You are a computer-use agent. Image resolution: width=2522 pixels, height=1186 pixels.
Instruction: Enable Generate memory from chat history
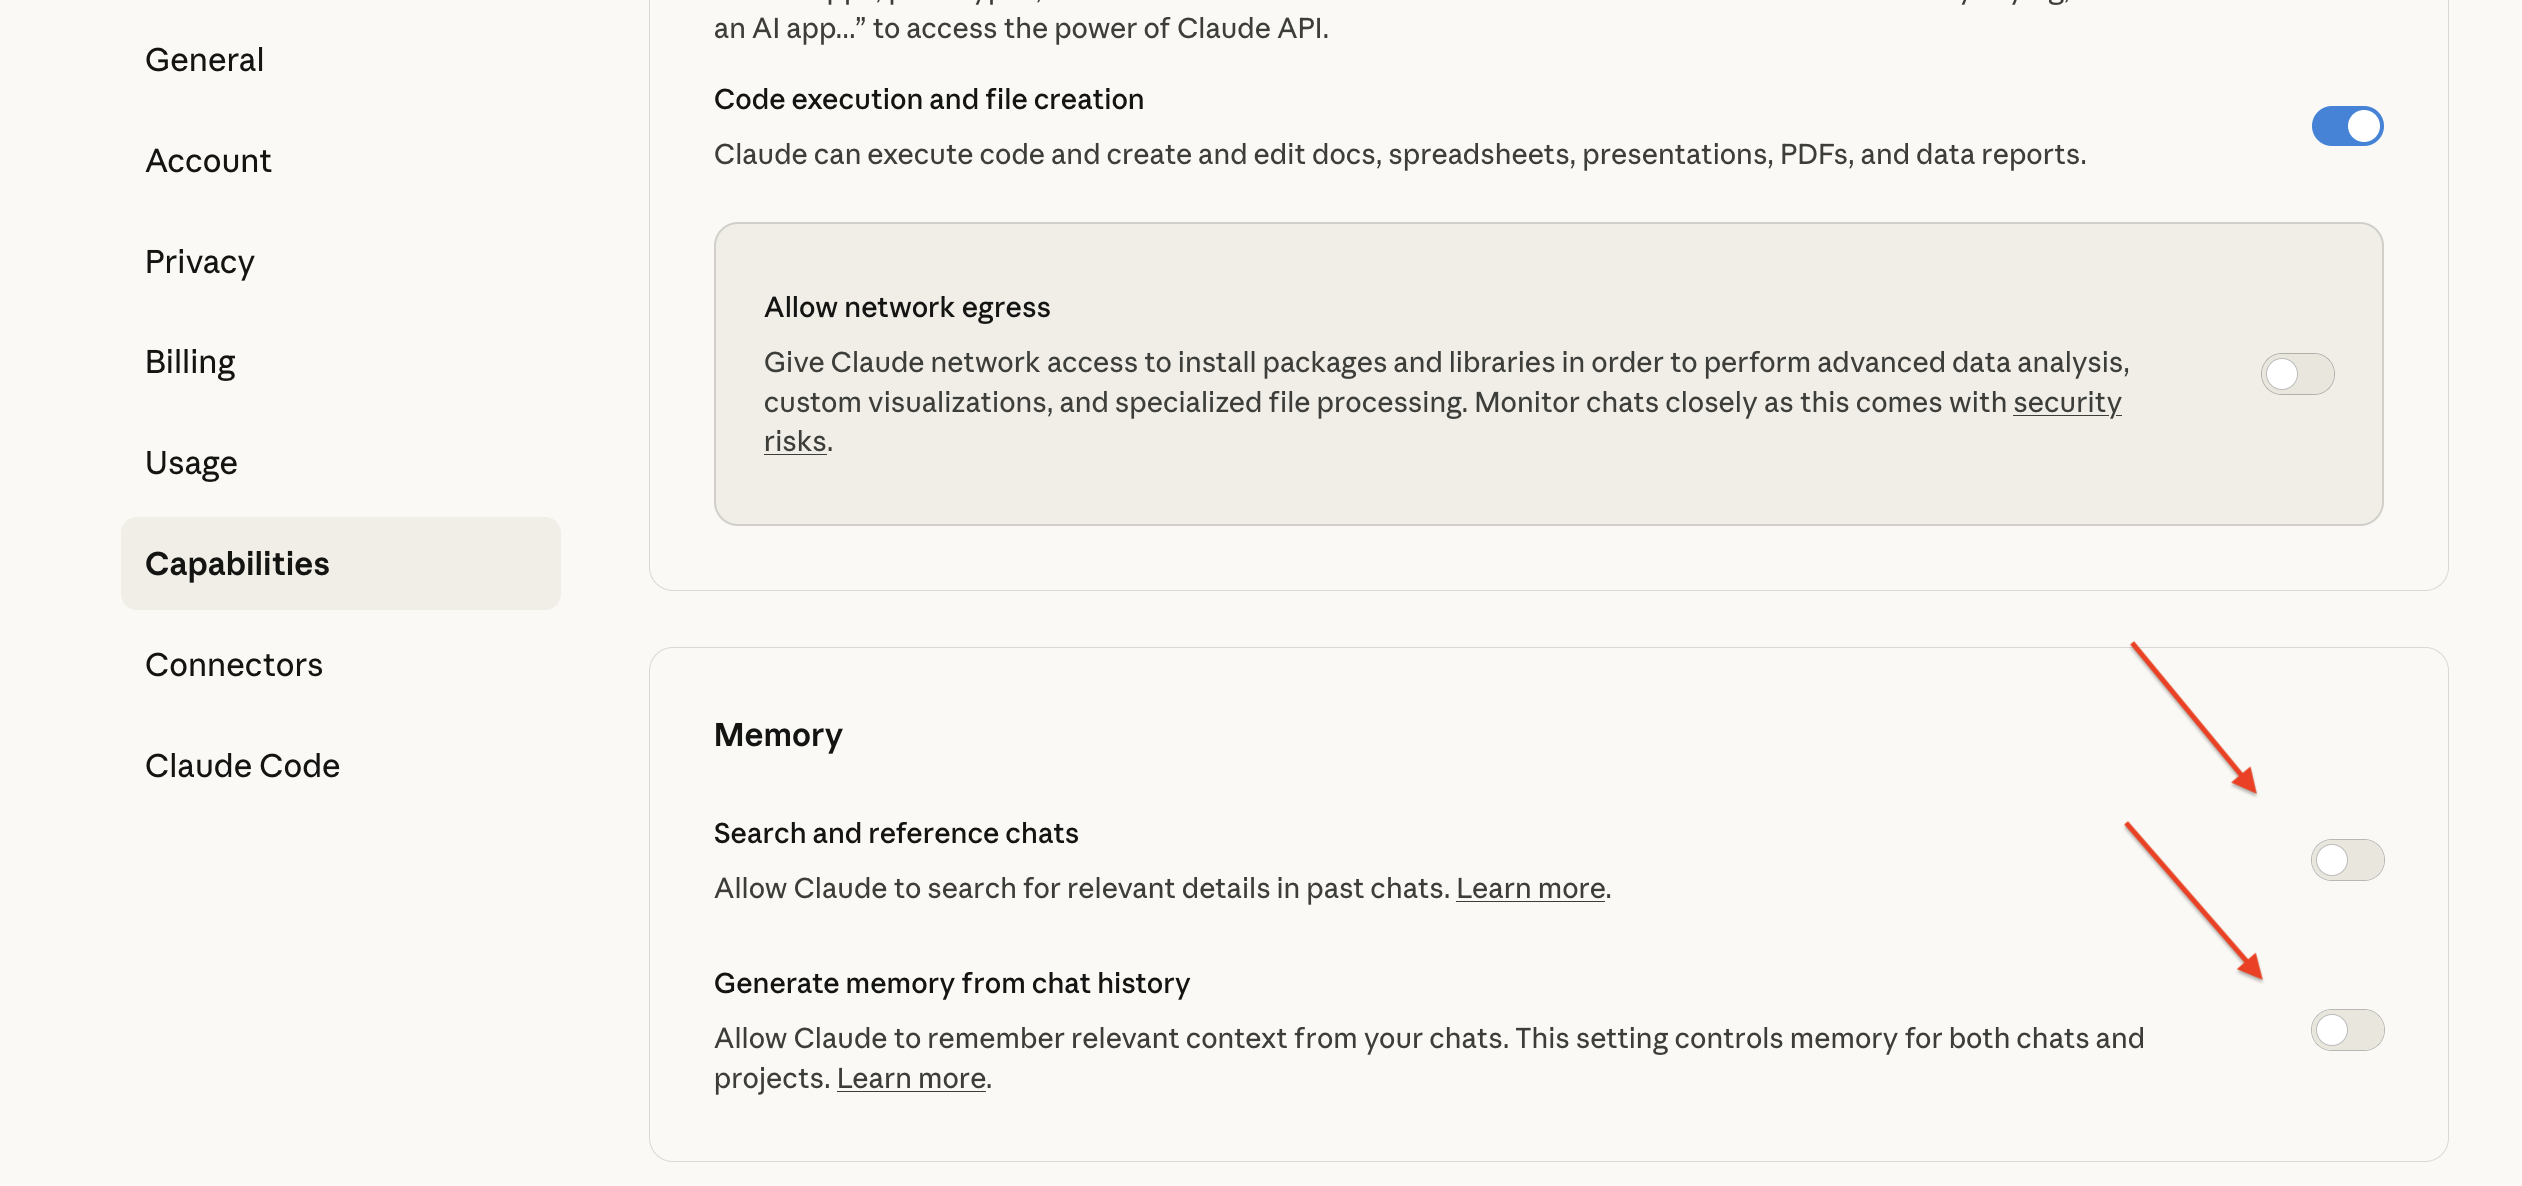tap(2347, 1030)
